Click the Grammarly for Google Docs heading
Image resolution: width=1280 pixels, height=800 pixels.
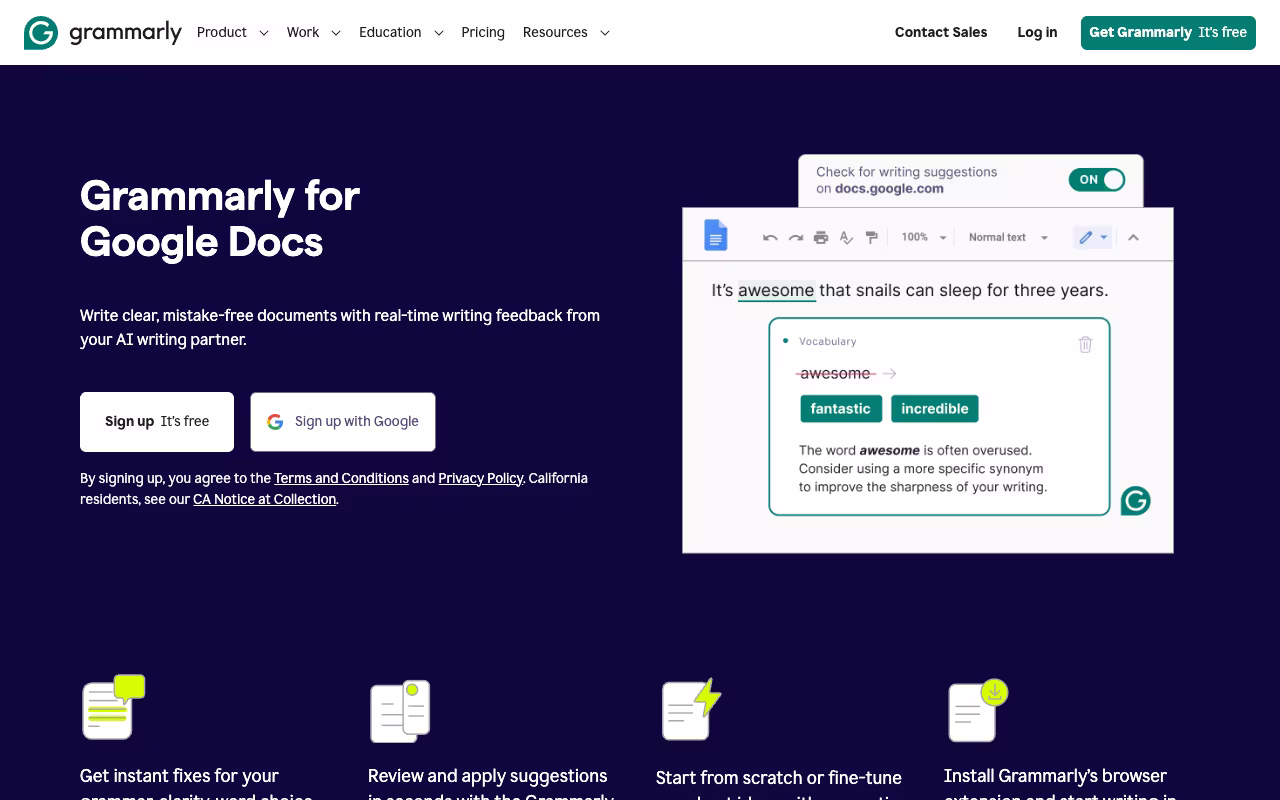click(x=220, y=218)
